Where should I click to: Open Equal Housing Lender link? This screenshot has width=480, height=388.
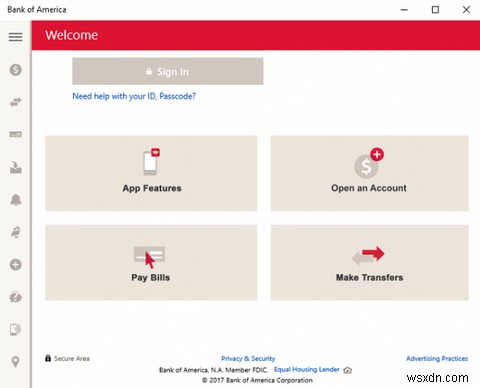[x=307, y=369]
